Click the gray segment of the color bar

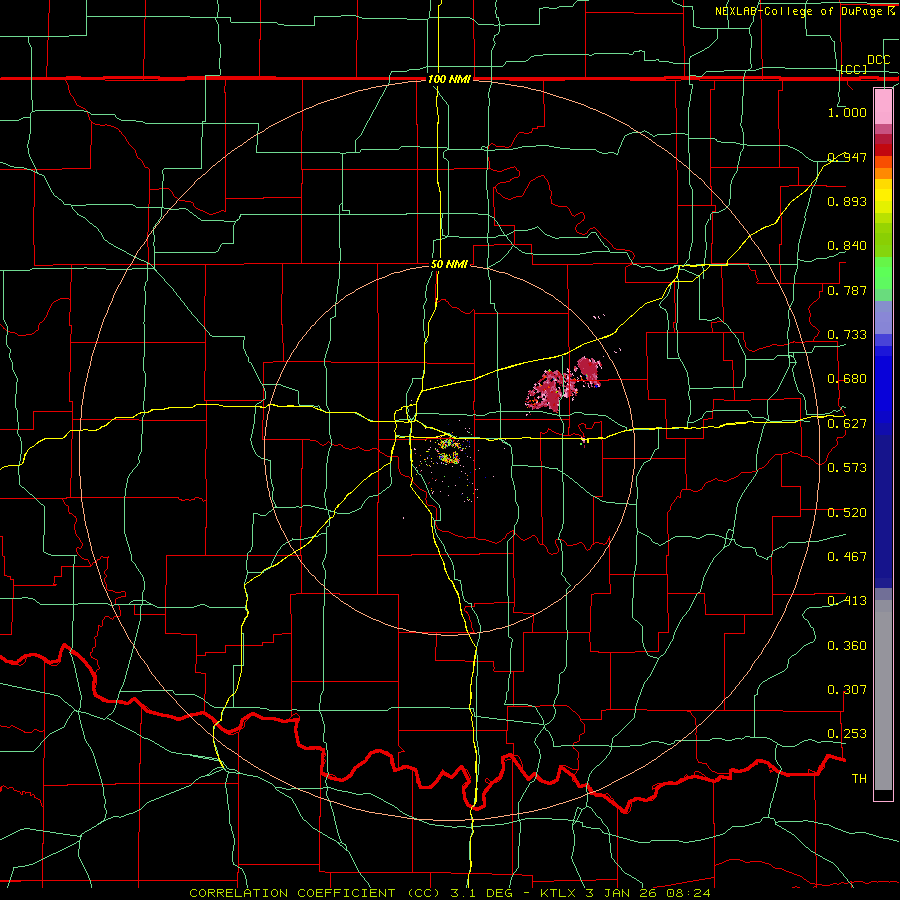pos(883,695)
